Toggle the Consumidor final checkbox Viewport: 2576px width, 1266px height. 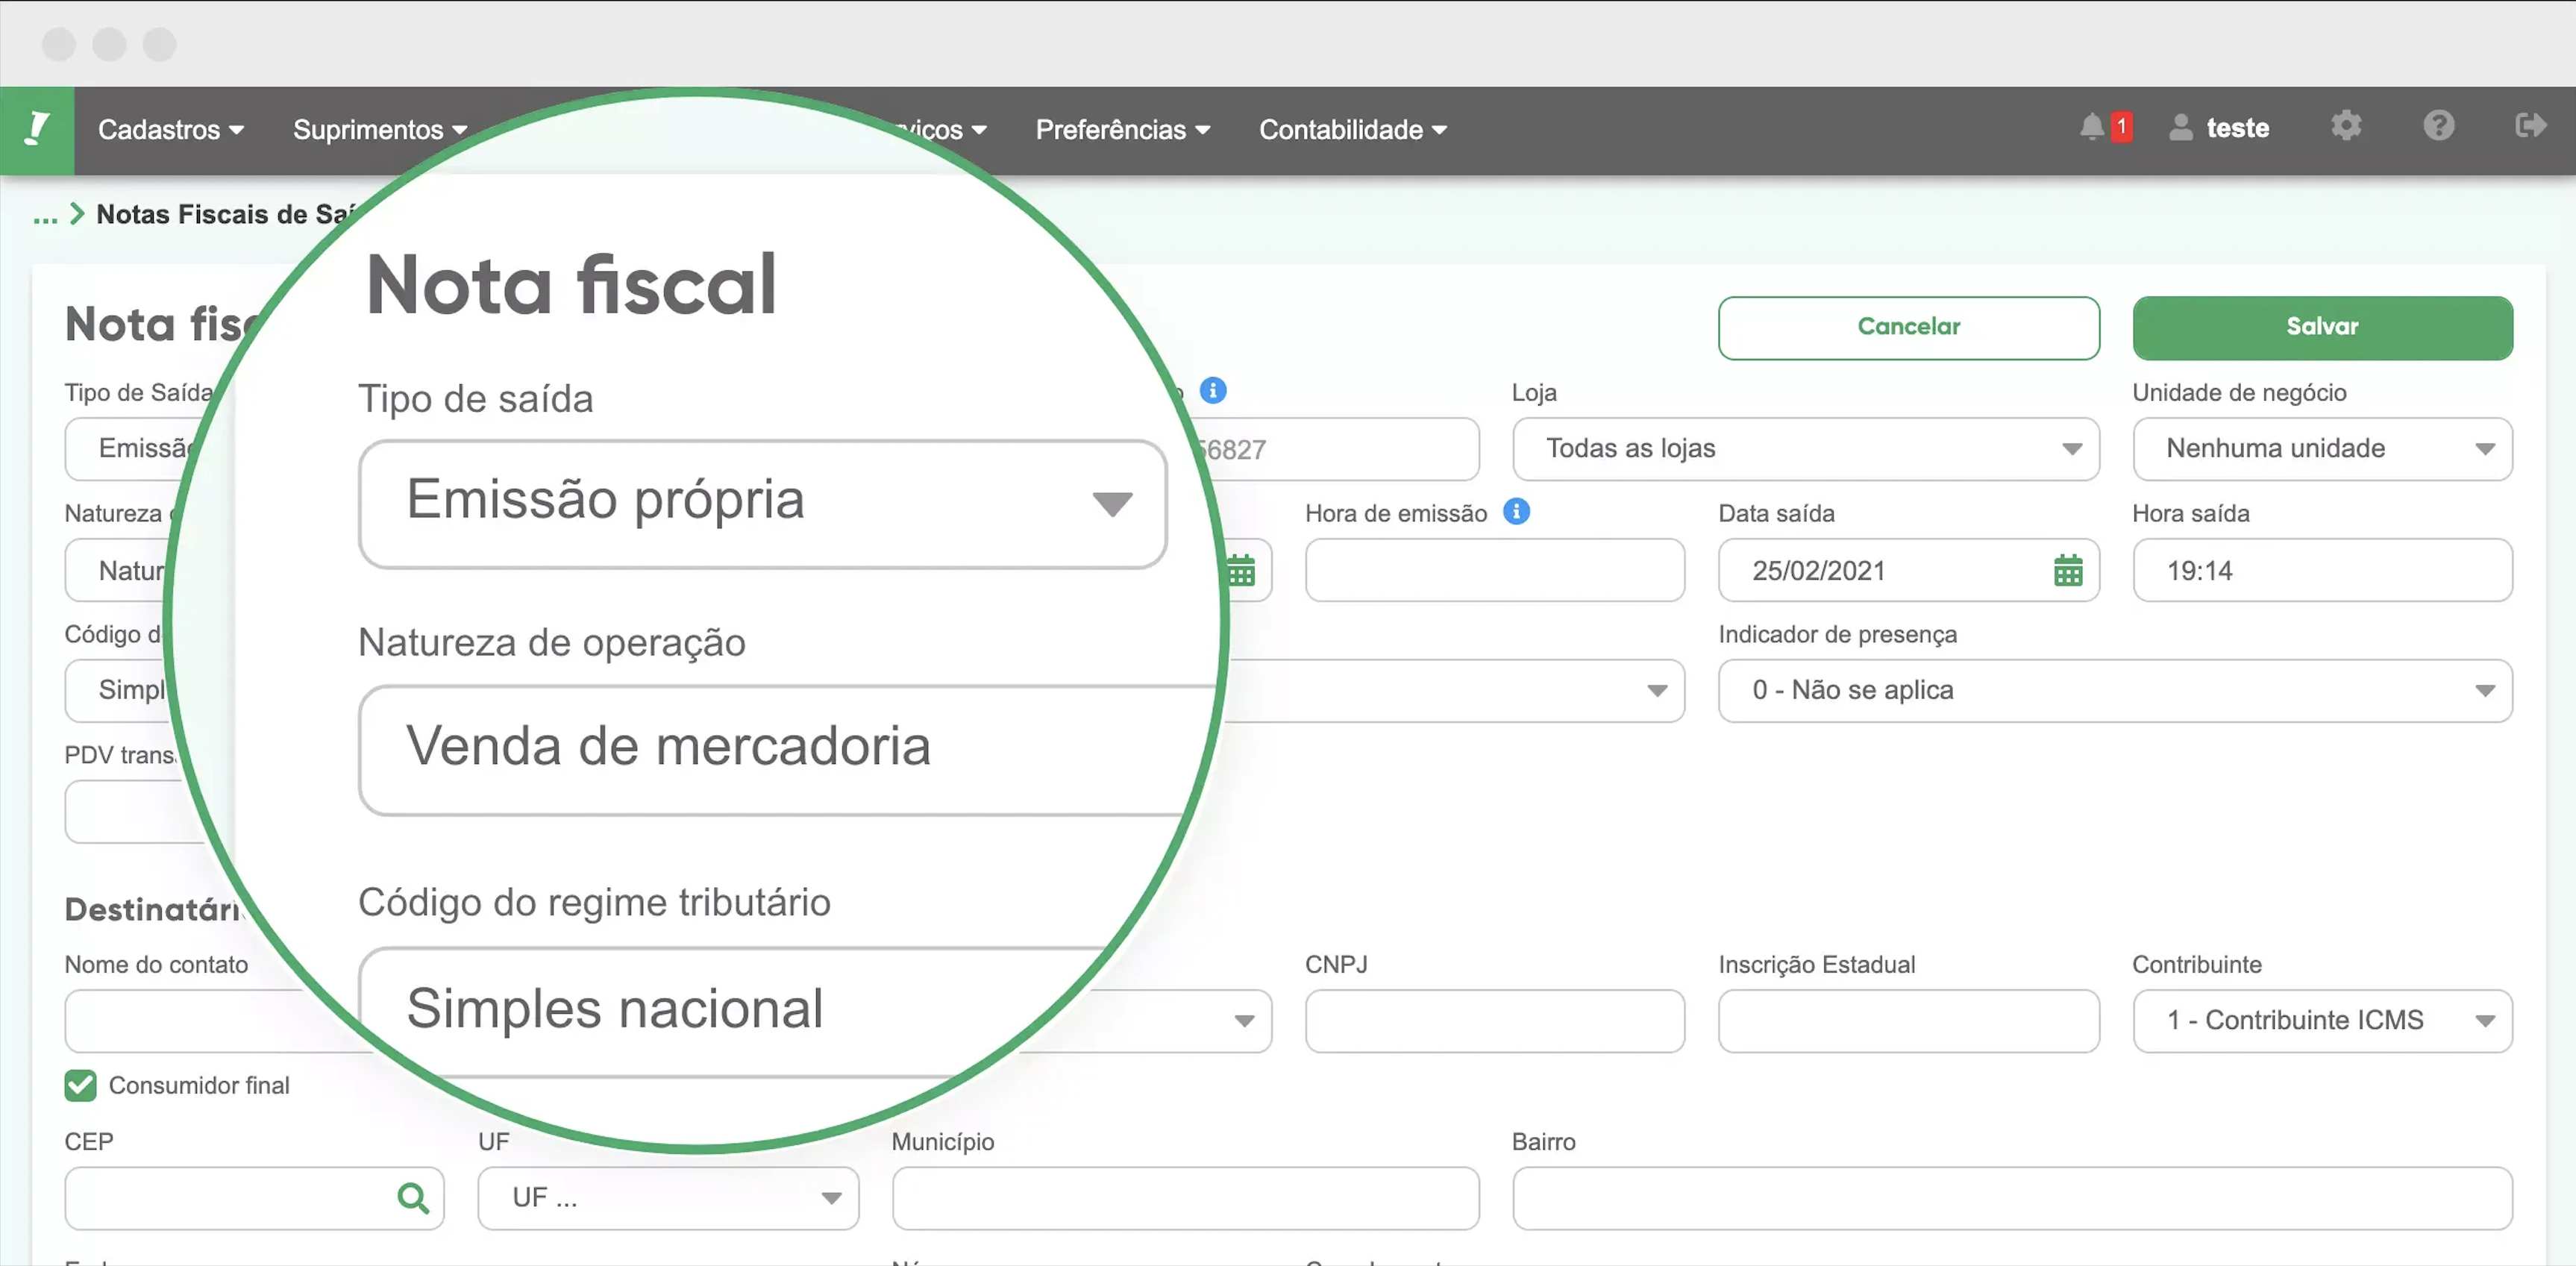pyautogui.click(x=81, y=1085)
